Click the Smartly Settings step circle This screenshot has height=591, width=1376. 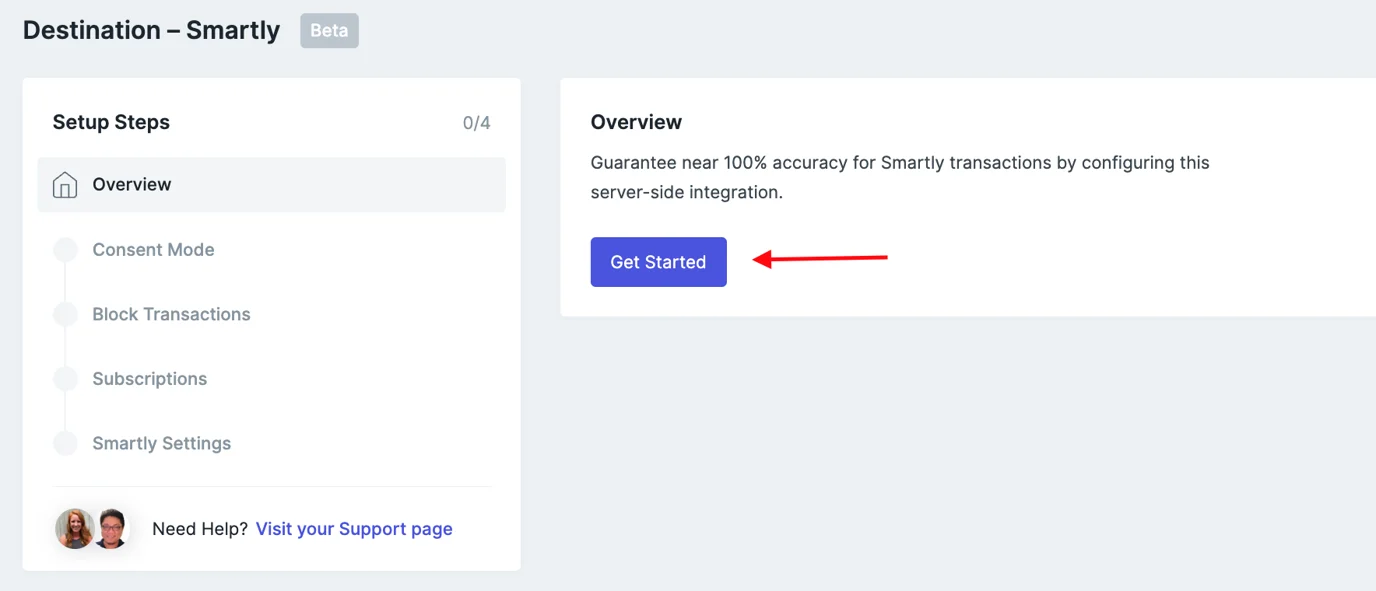pyautogui.click(x=65, y=443)
